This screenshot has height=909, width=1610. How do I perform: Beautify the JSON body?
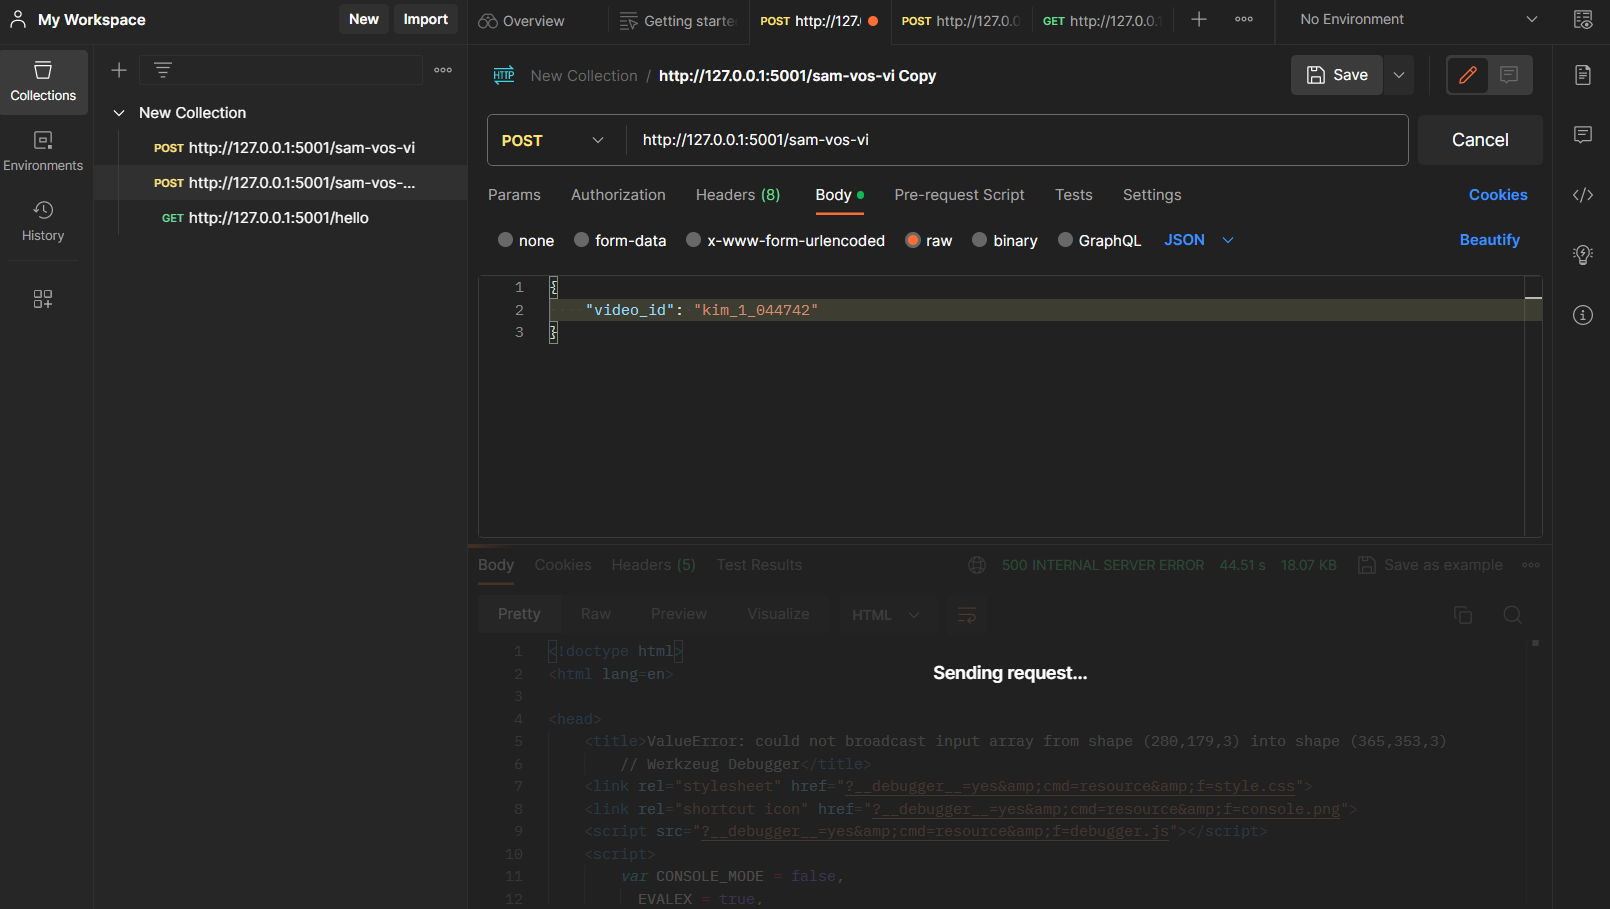pos(1490,240)
